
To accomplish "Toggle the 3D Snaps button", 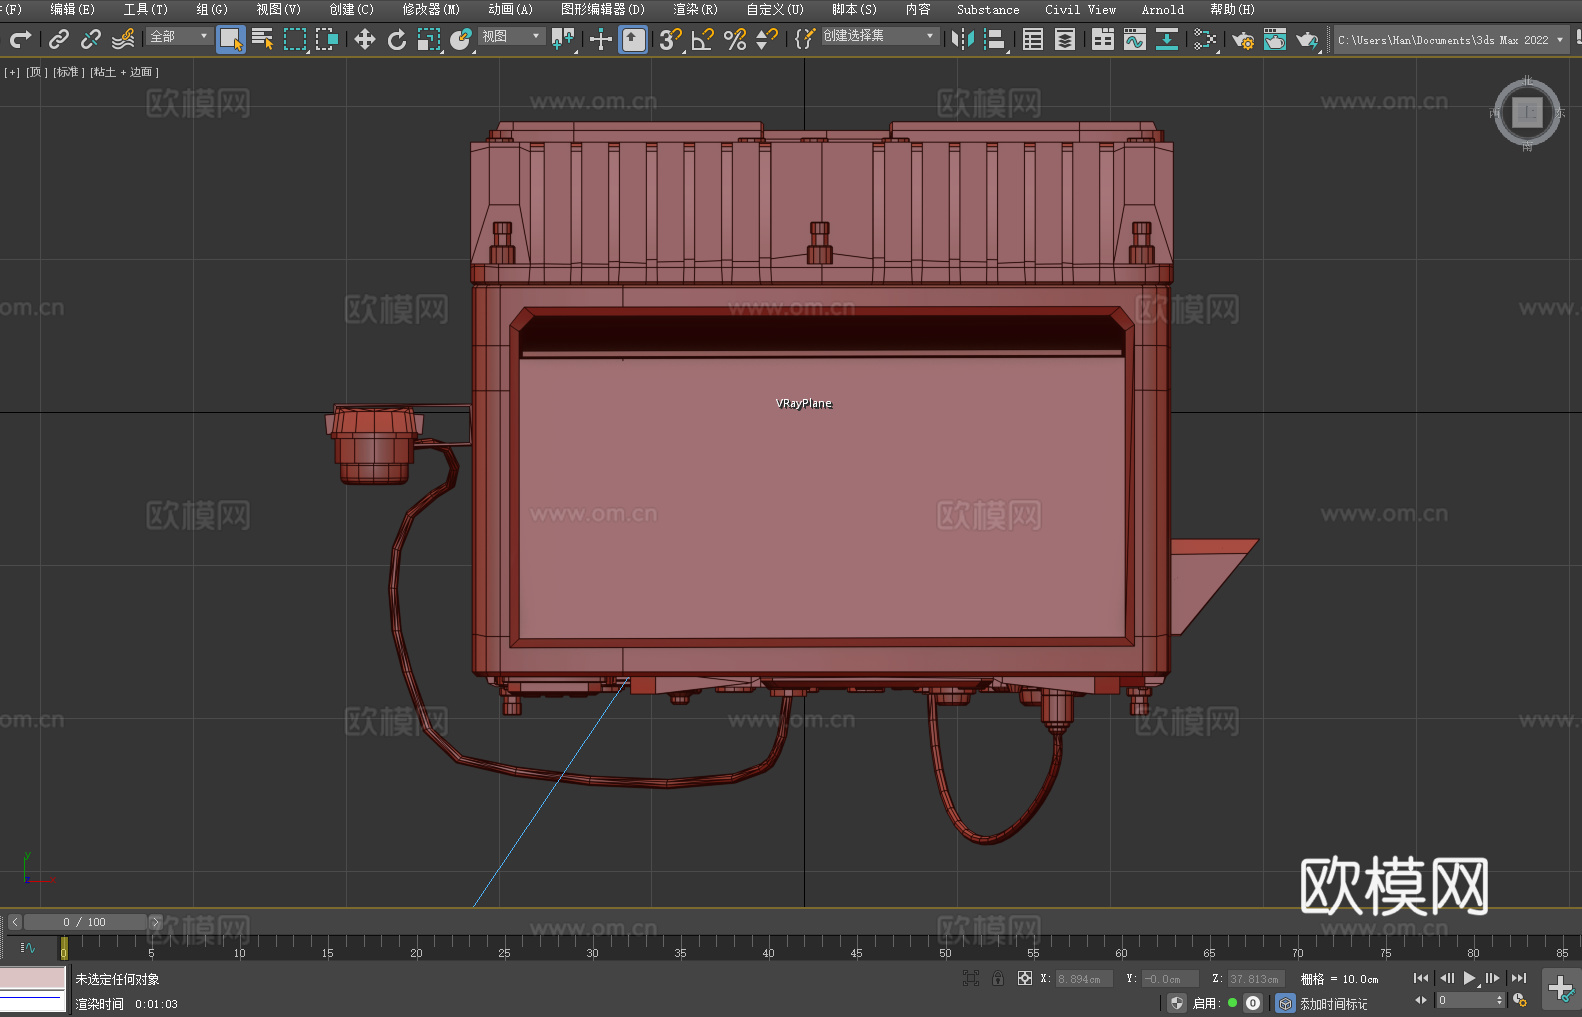I will 670,40.
